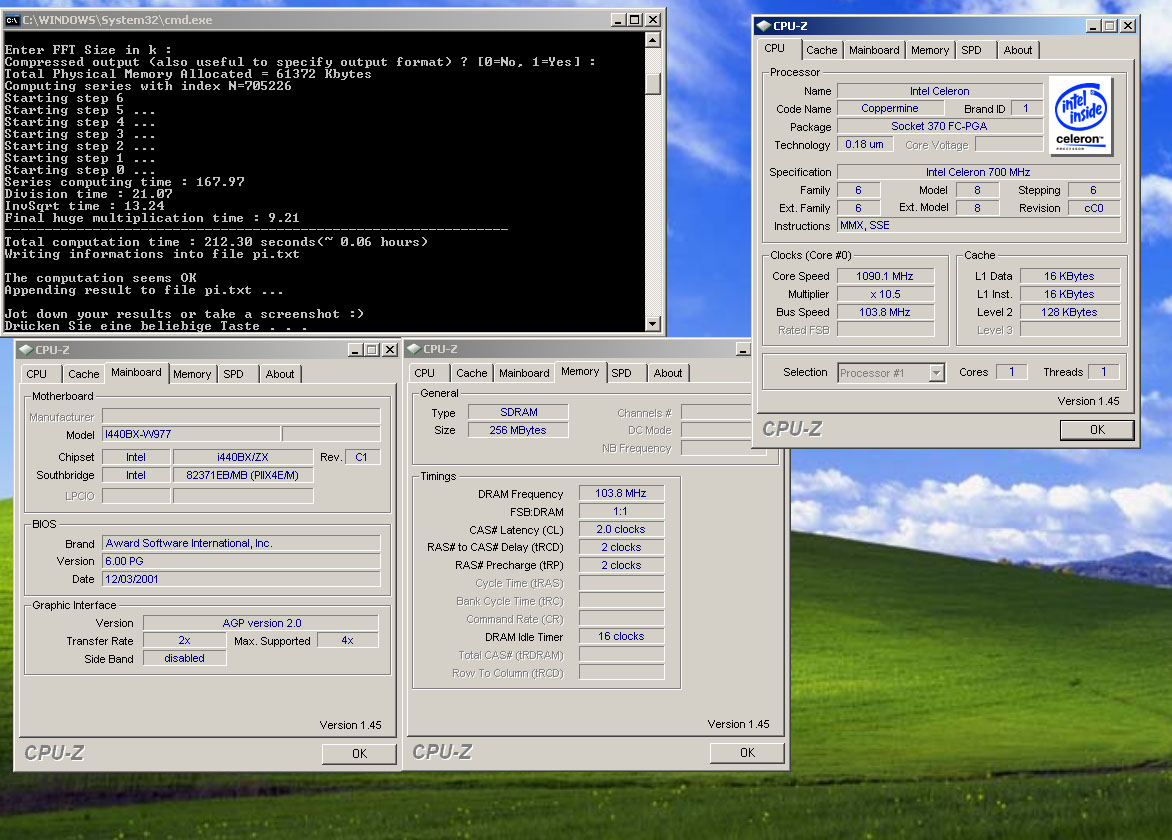Click the cmd window scrollbar thumb

(653, 83)
